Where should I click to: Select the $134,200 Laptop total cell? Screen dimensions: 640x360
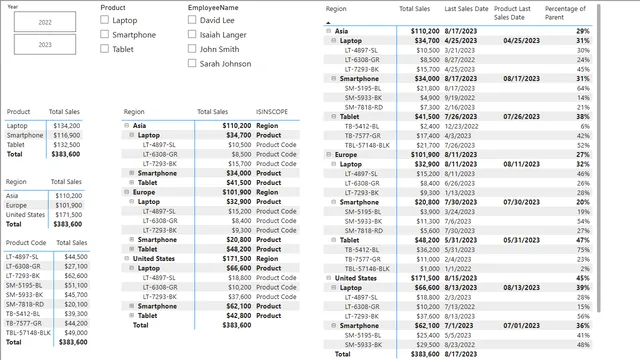click(x=67, y=126)
